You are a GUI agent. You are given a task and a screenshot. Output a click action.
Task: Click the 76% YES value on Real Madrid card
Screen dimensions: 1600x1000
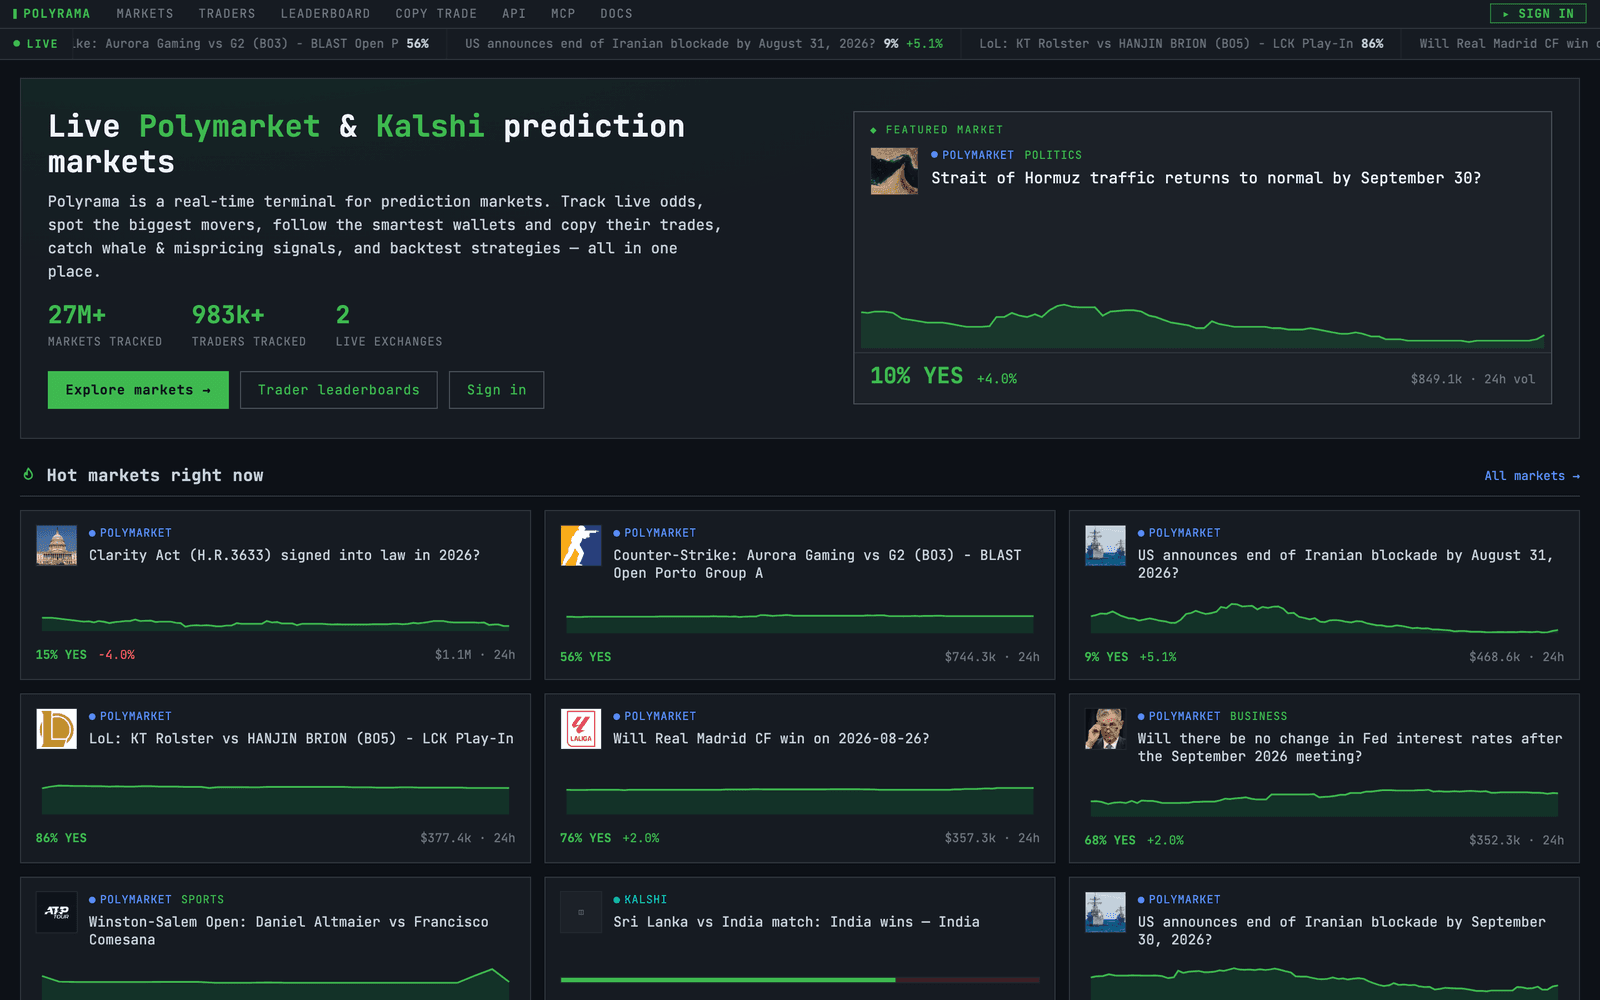pos(585,838)
